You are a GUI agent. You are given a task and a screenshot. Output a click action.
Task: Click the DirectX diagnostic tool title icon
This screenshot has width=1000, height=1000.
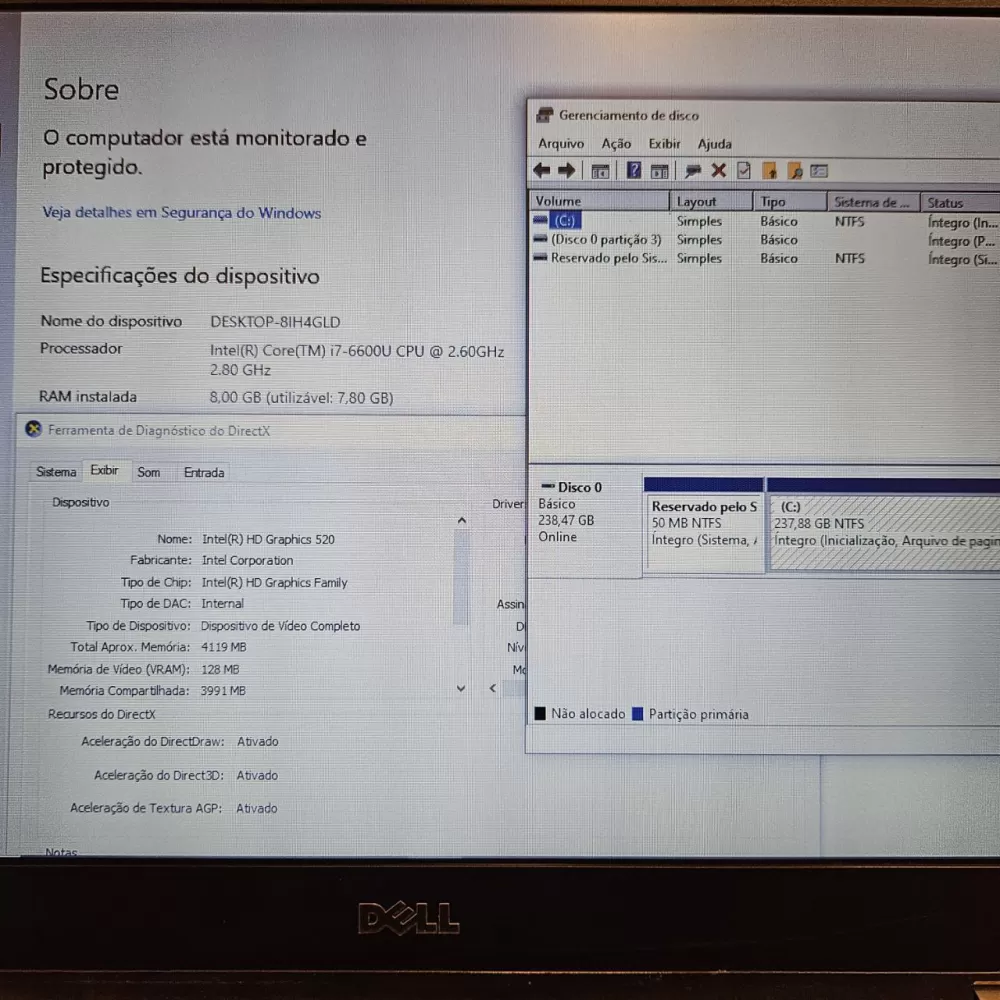[33, 429]
